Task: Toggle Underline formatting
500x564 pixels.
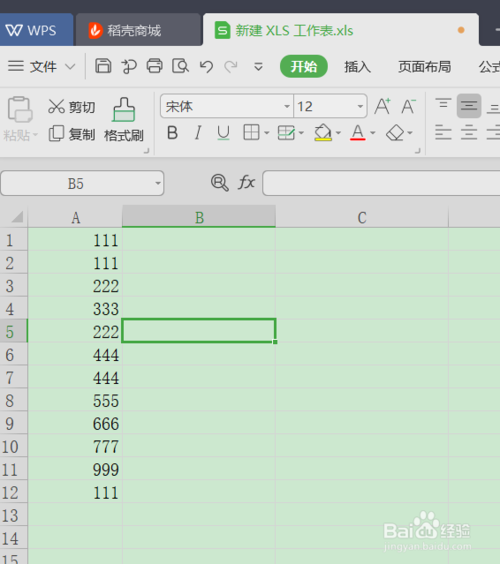Action: [x=223, y=133]
